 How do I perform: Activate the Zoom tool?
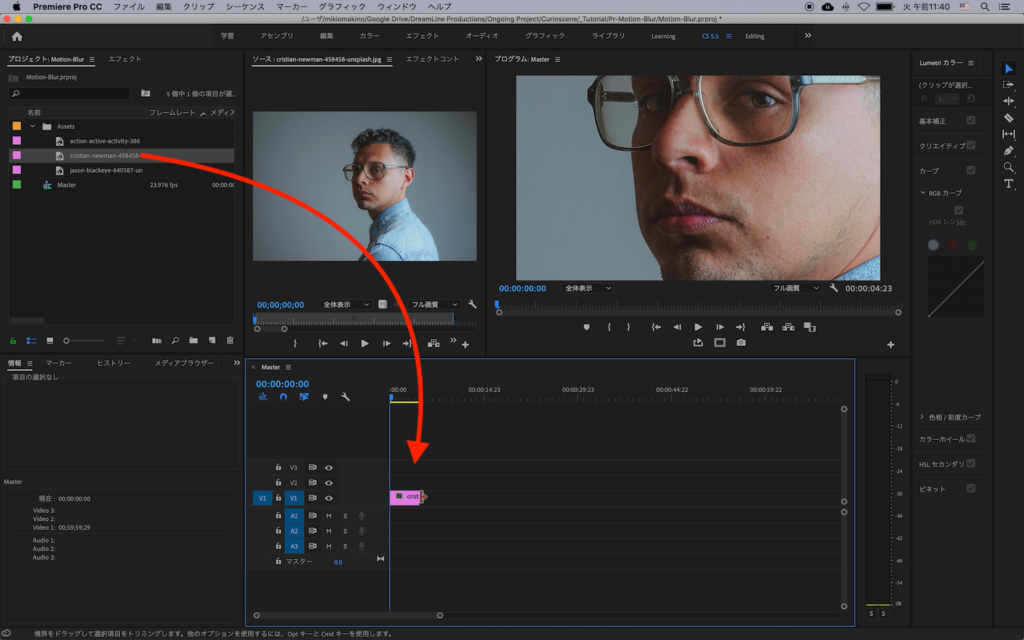click(x=1008, y=167)
